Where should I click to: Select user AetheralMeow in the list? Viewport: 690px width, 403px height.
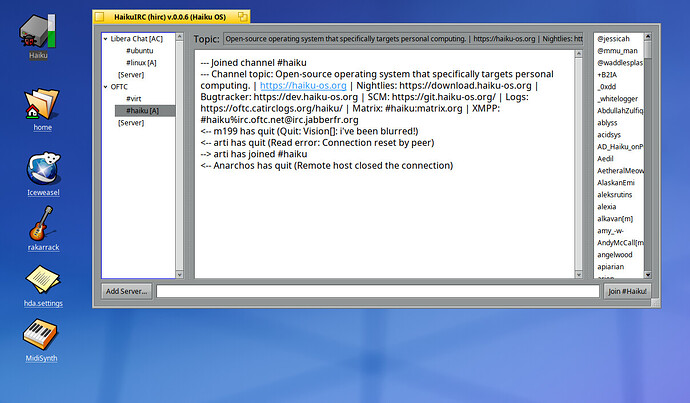point(620,171)
